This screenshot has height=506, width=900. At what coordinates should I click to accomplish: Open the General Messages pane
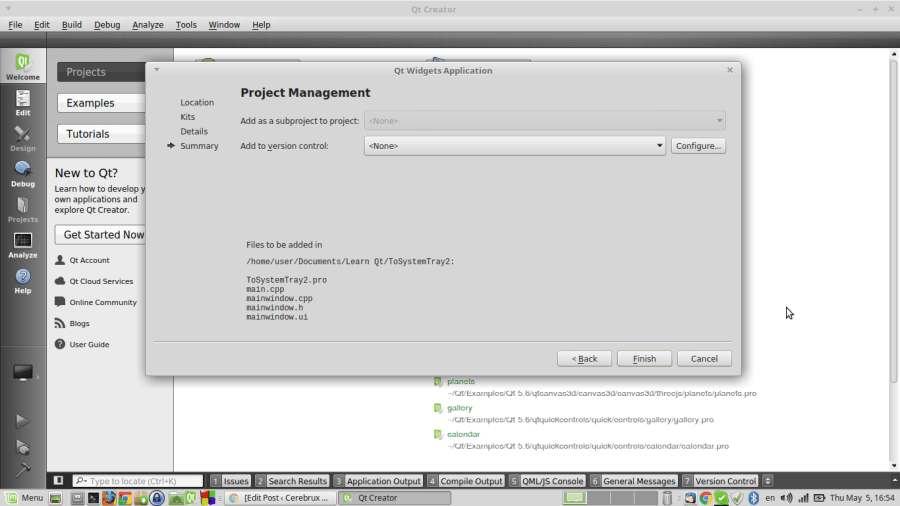pyautogui.click(x=634, y=481)
